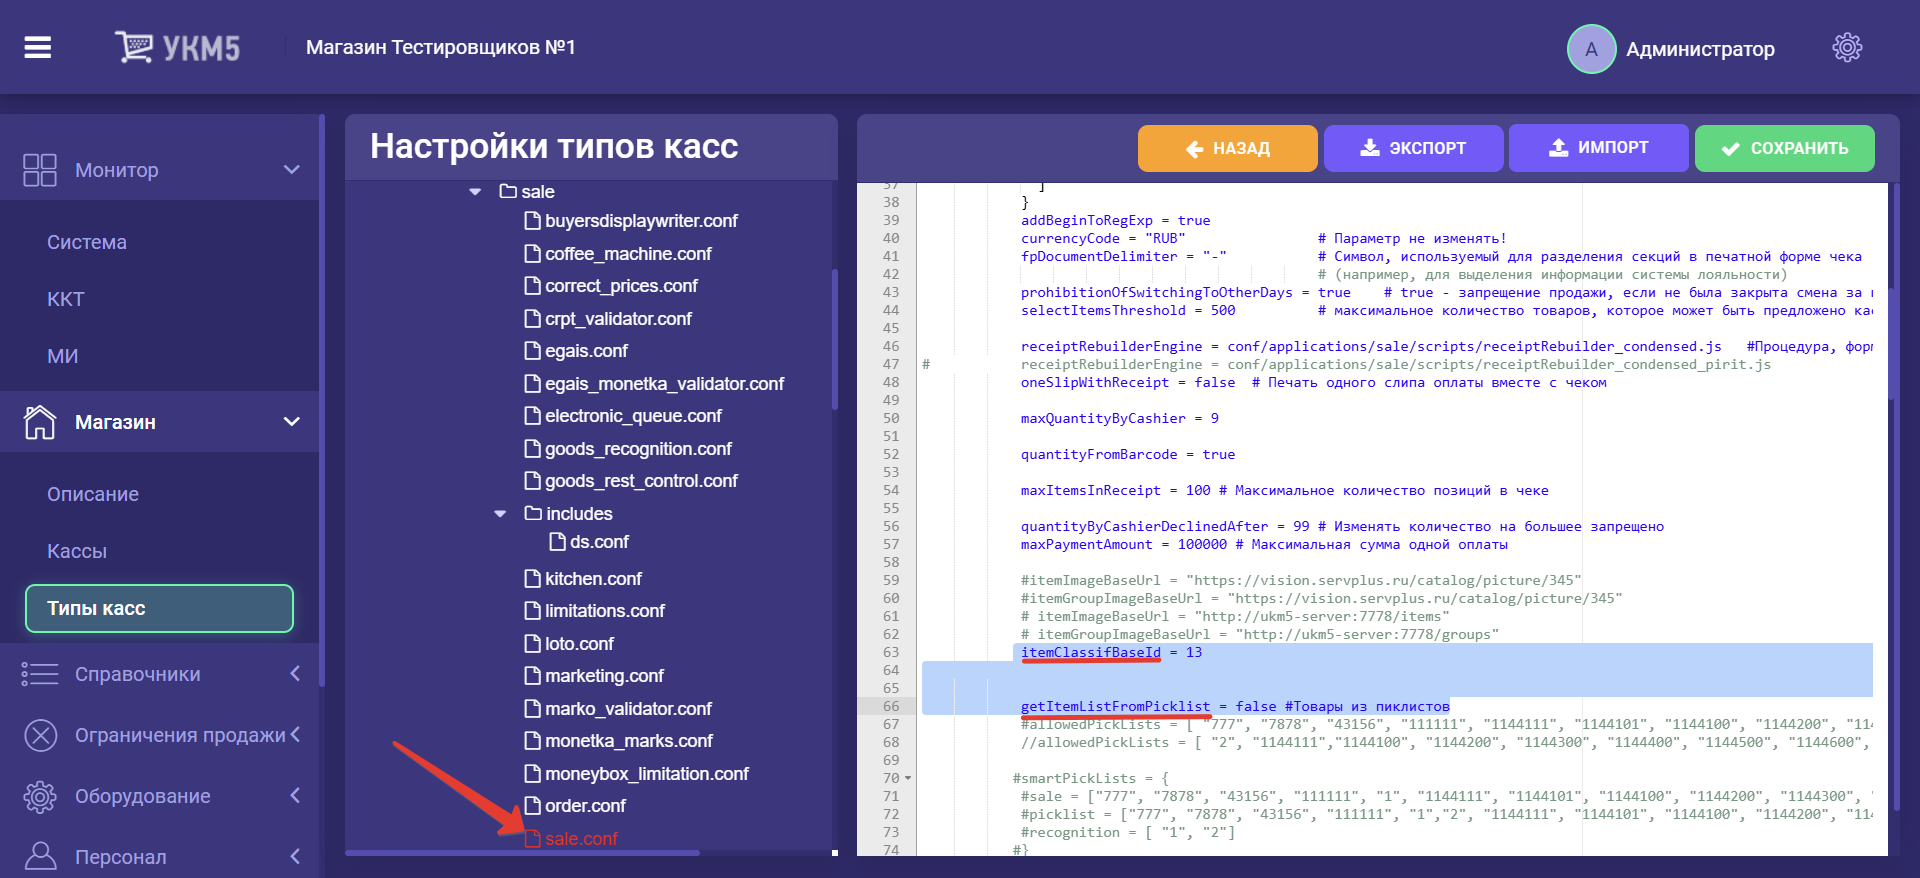
Task: Click the Администратор user name
Action: pyautogui.click(x=1700, y=49)
